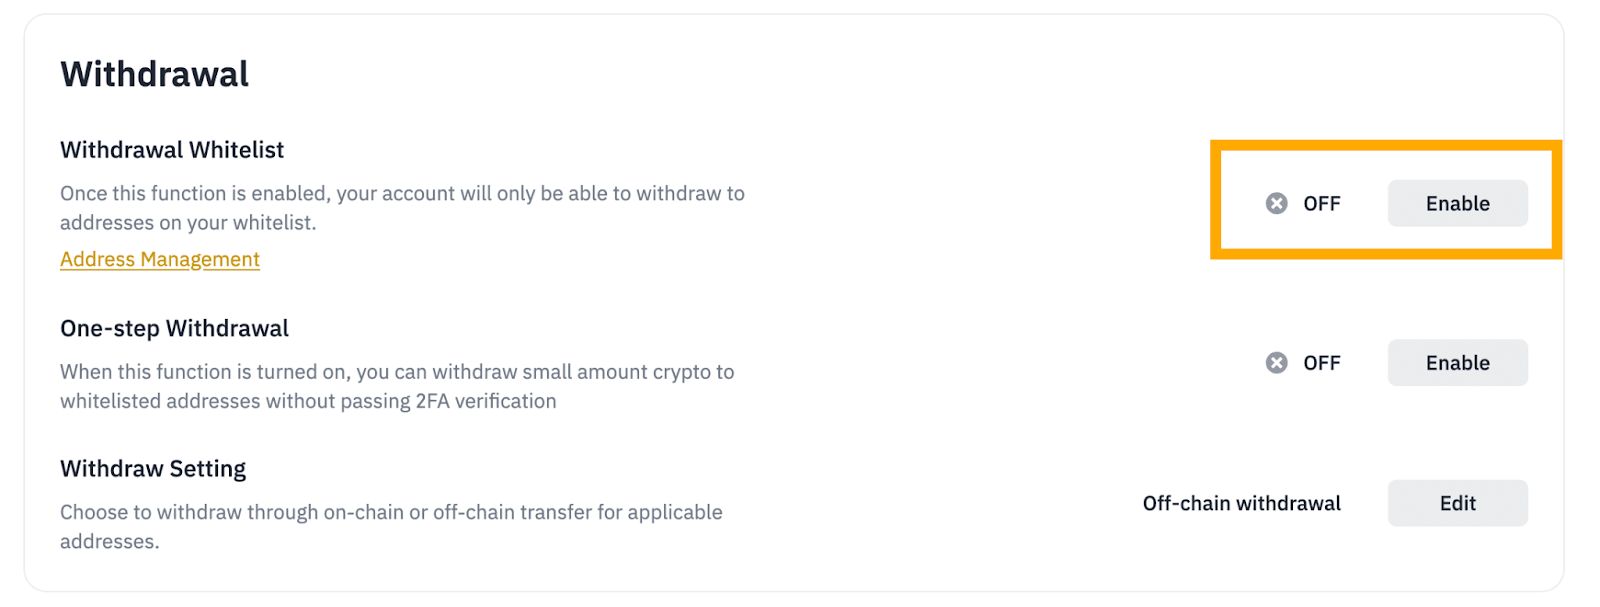Screen dimensions: 1600x607
Task: Enable One-step Withdrawal
Action: coord(1456,363)
